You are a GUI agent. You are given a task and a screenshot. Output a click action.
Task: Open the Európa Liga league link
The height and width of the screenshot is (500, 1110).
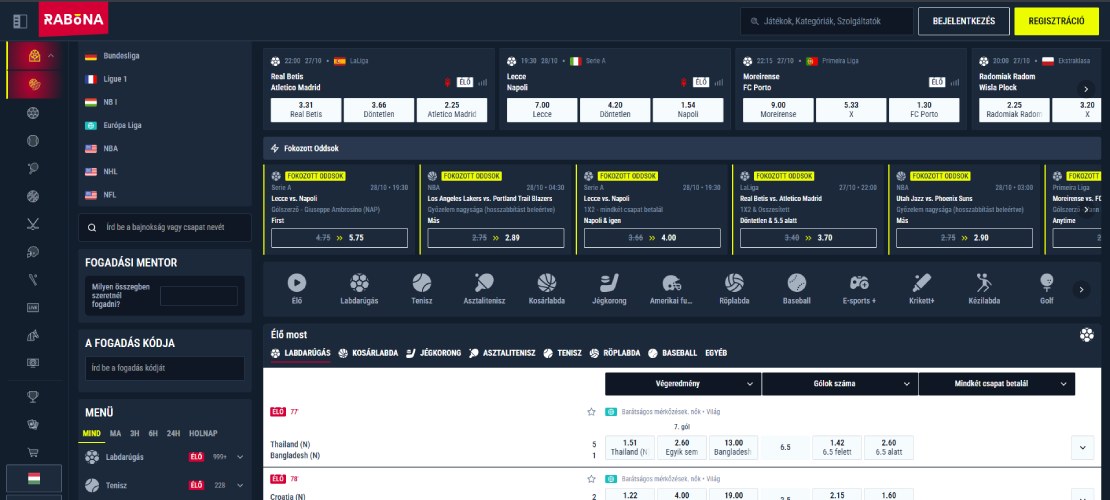122,125
